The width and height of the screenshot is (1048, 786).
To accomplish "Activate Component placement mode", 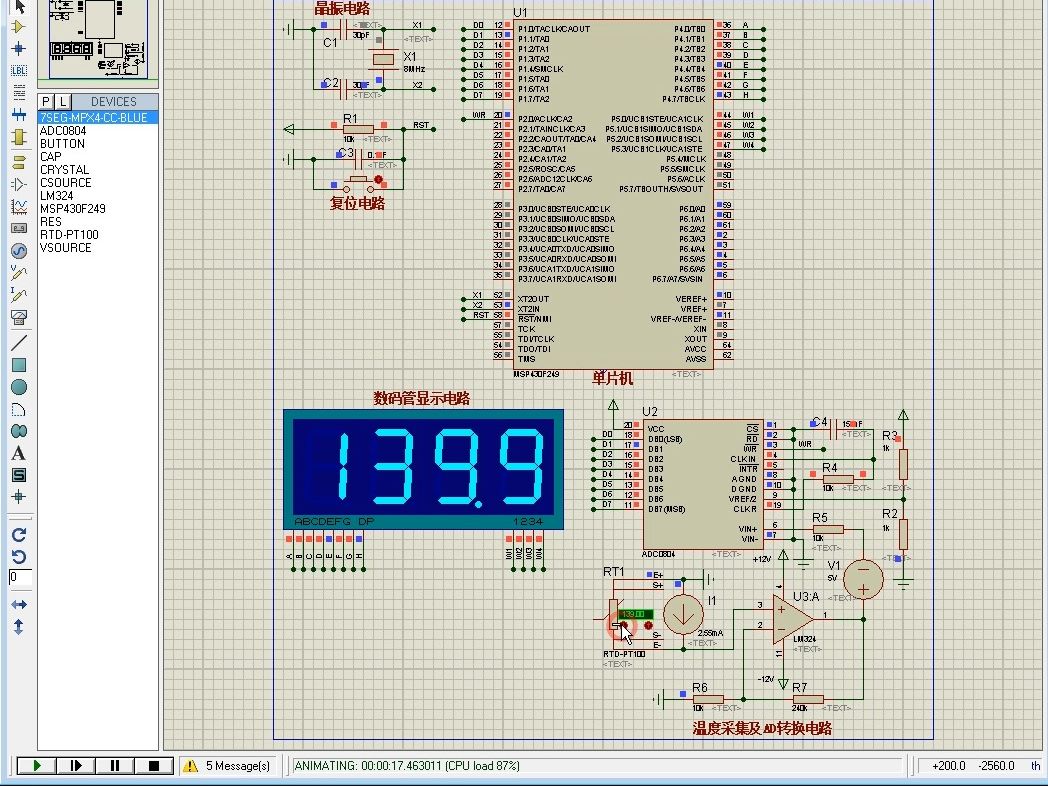I will pos(19,27).
